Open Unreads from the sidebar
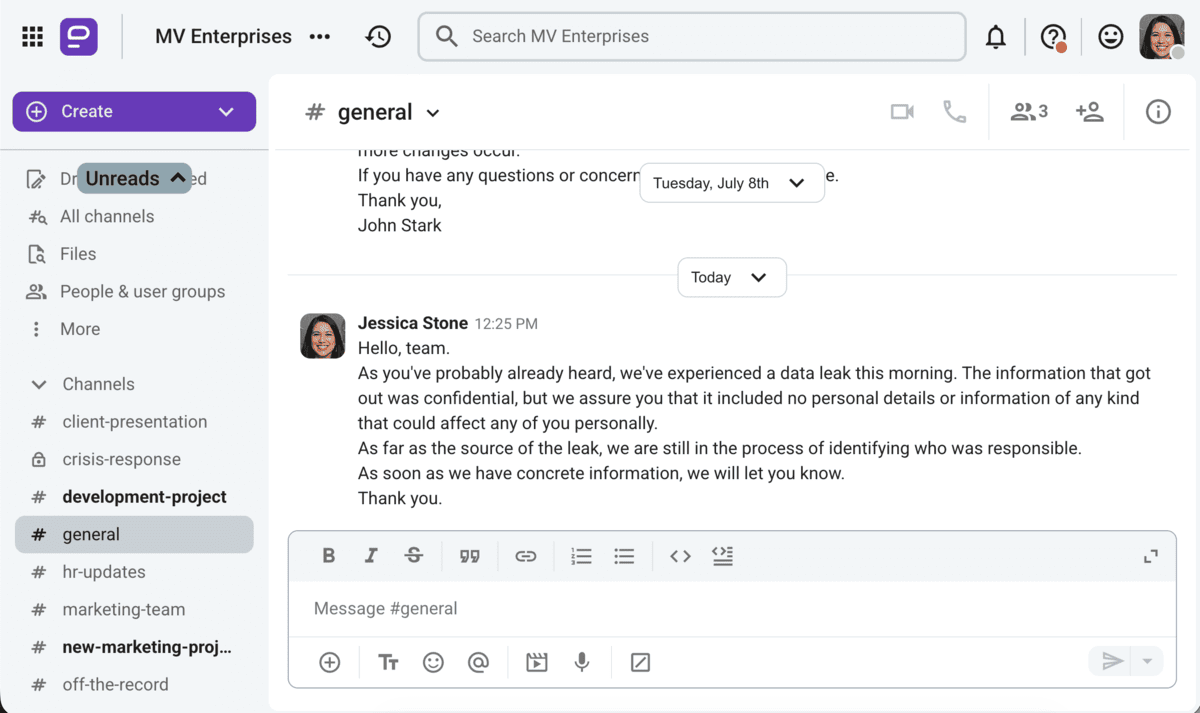1200x713 pixels. [133, 178]
